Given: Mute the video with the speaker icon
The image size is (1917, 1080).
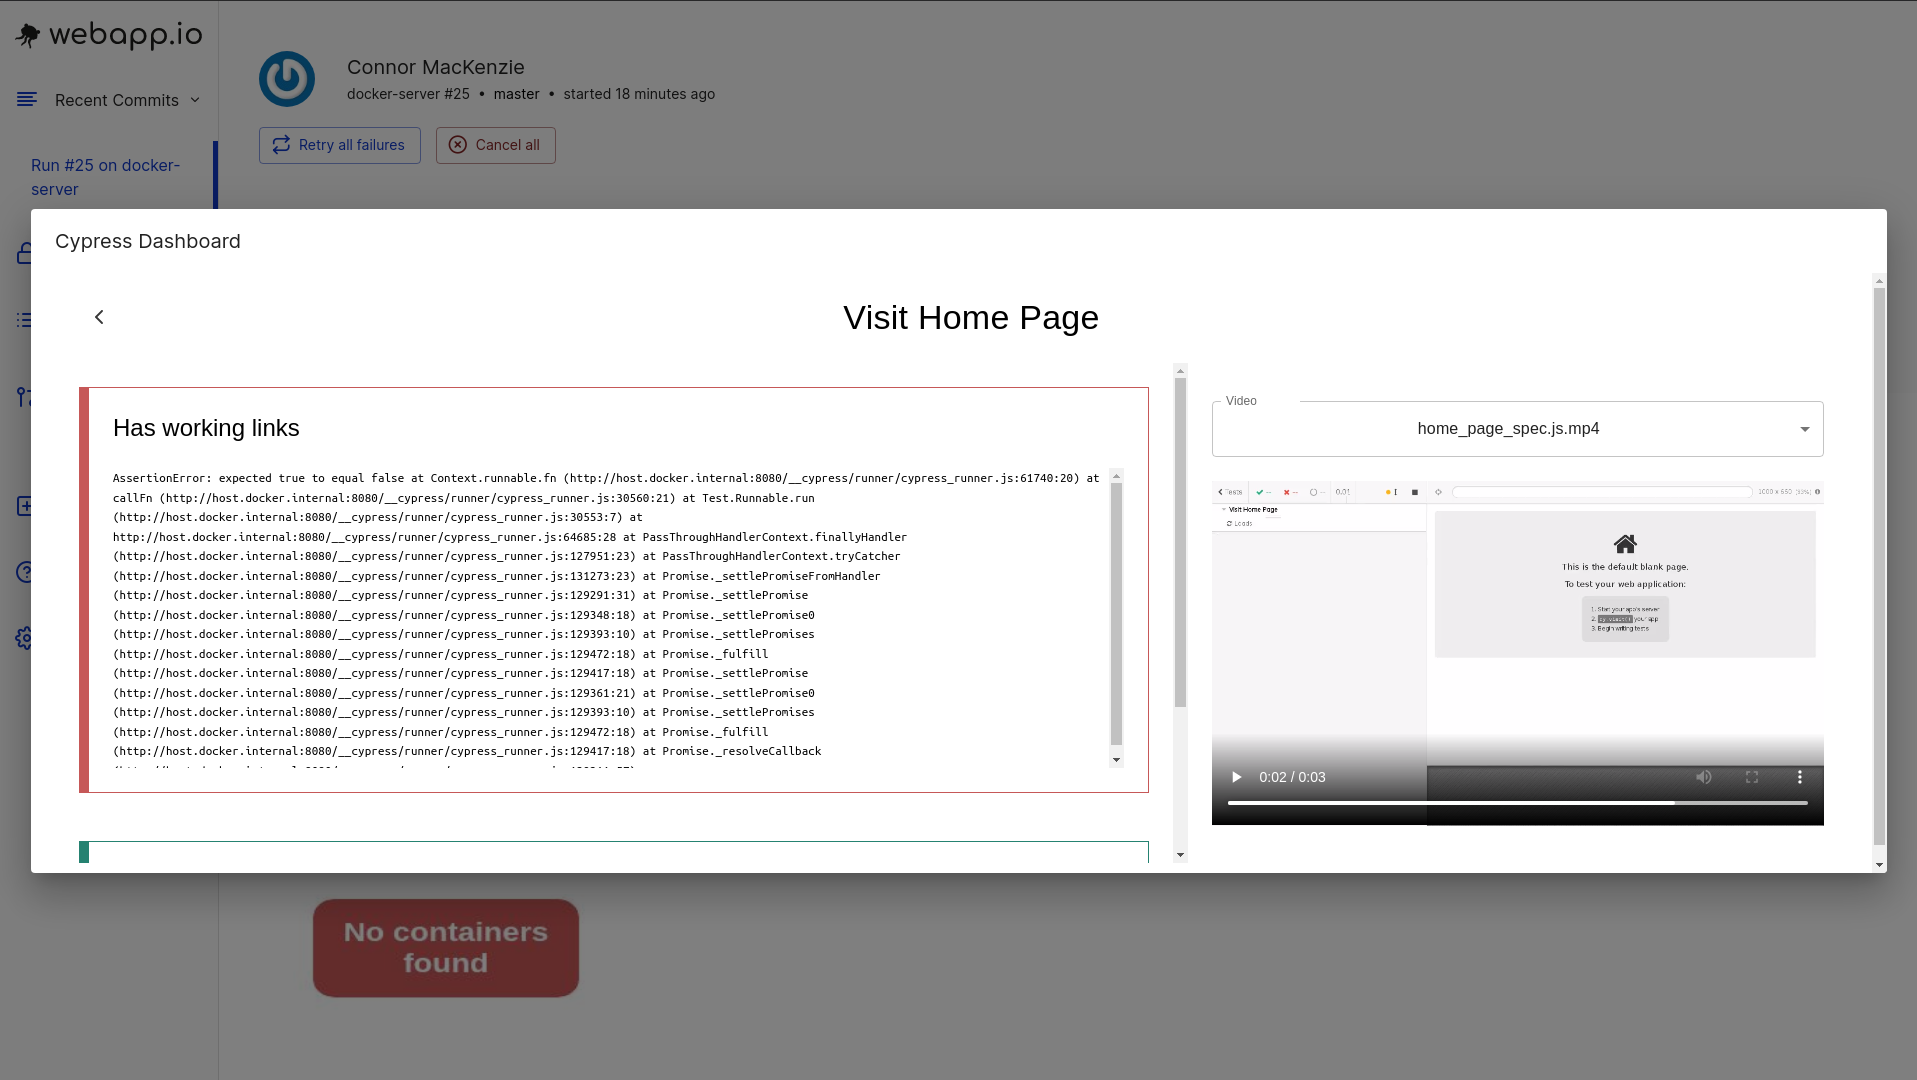Looking at the screenshot, I should [1704, 777].
